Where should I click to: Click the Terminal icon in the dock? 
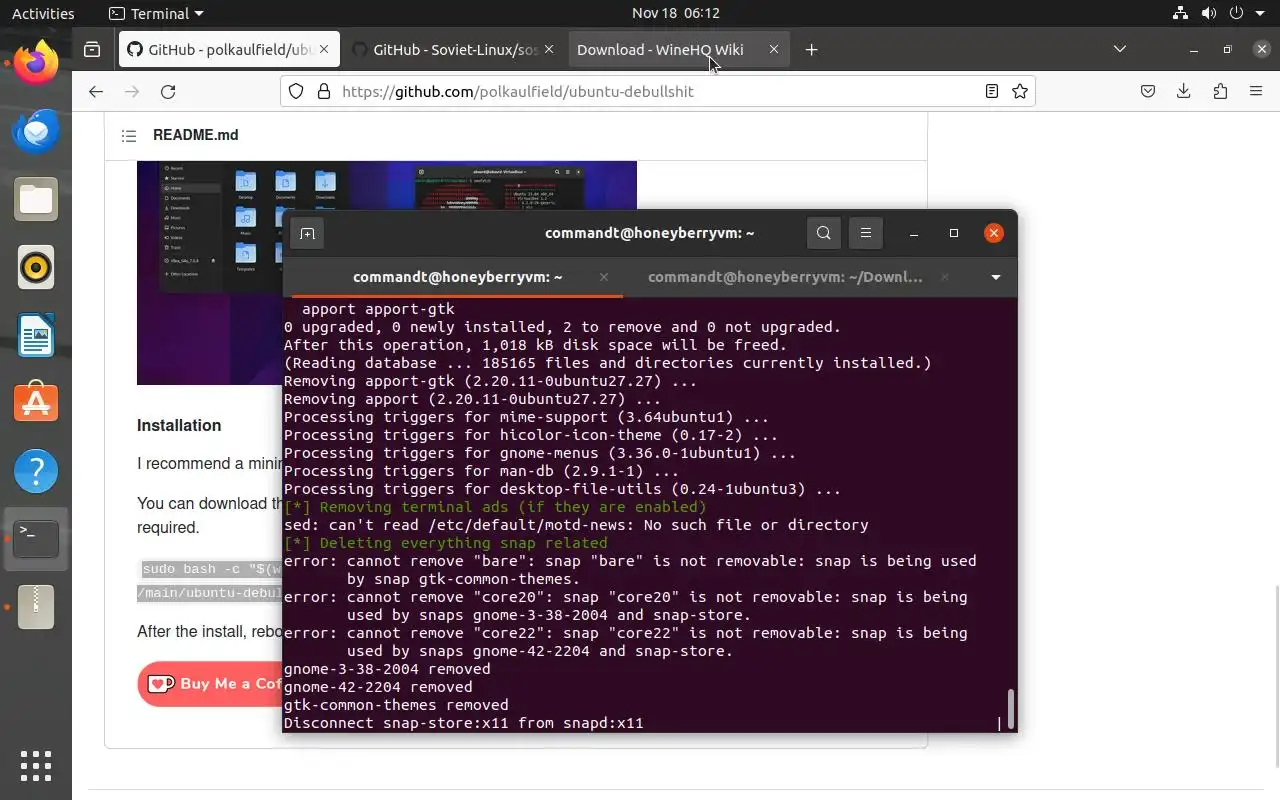[36, 539]
